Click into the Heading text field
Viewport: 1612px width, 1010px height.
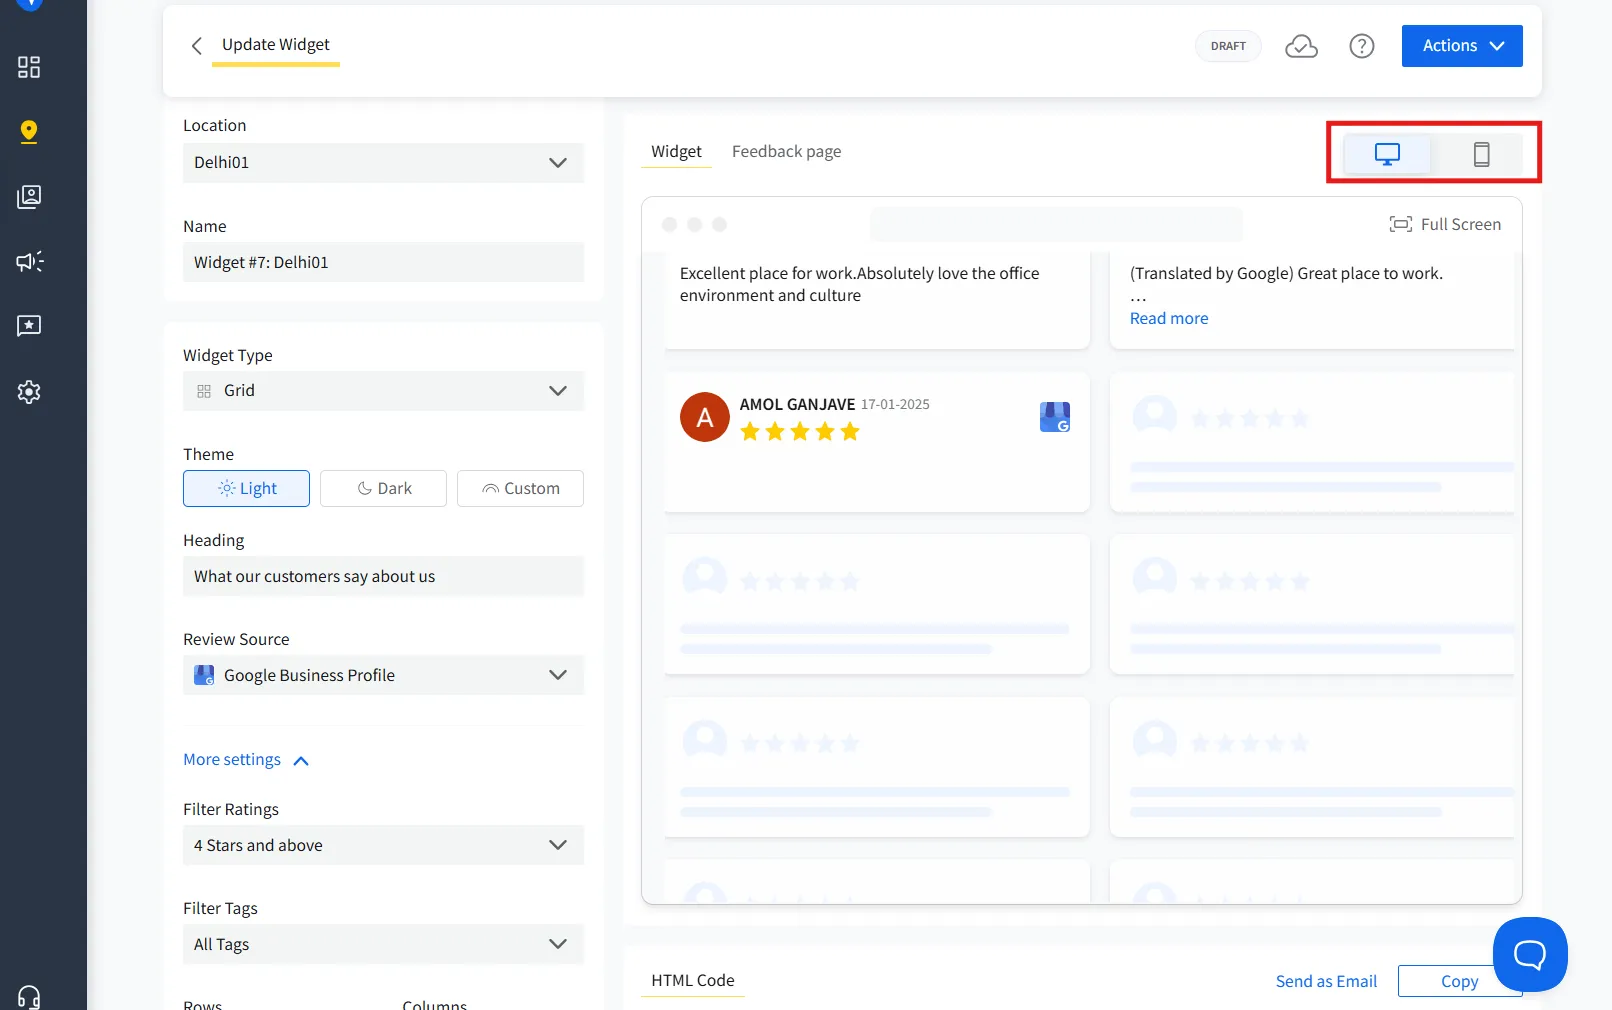click(383, 577)
